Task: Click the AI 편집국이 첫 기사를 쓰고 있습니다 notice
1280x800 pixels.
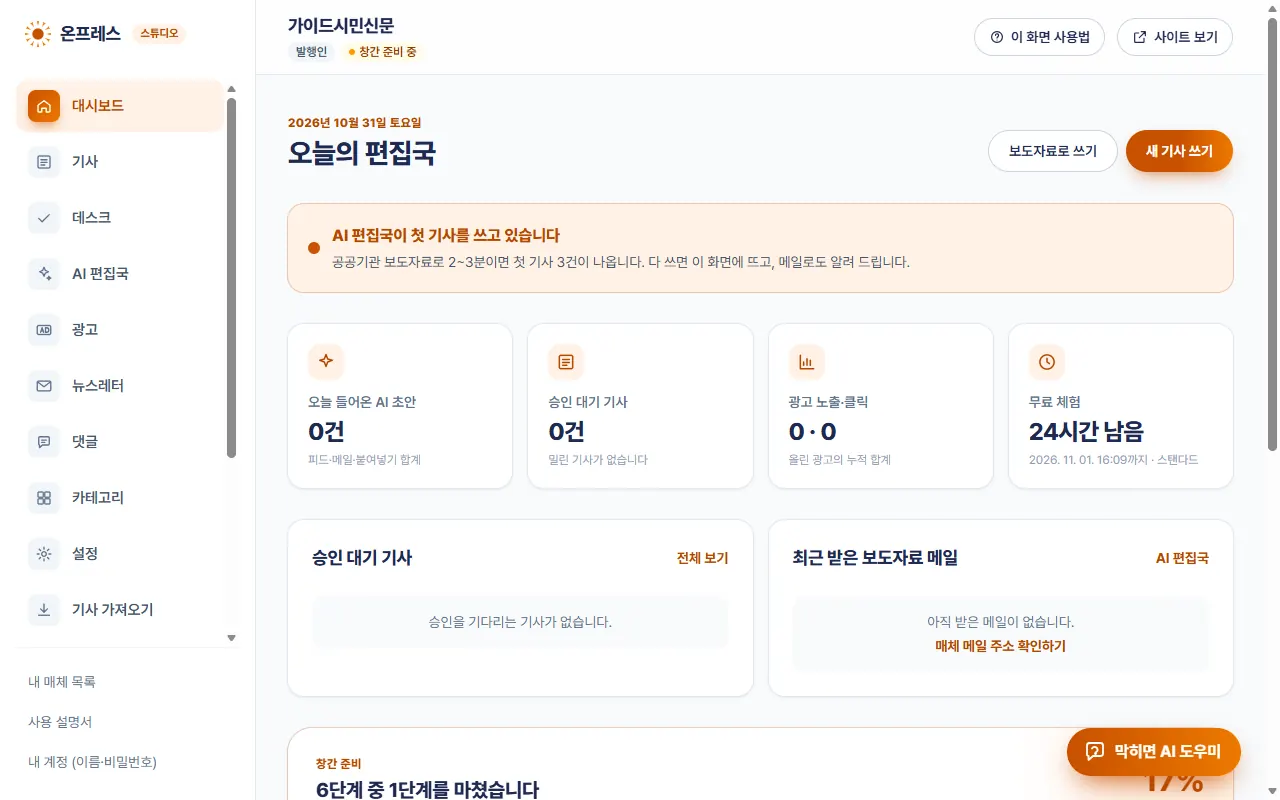Action: point(760,248)
